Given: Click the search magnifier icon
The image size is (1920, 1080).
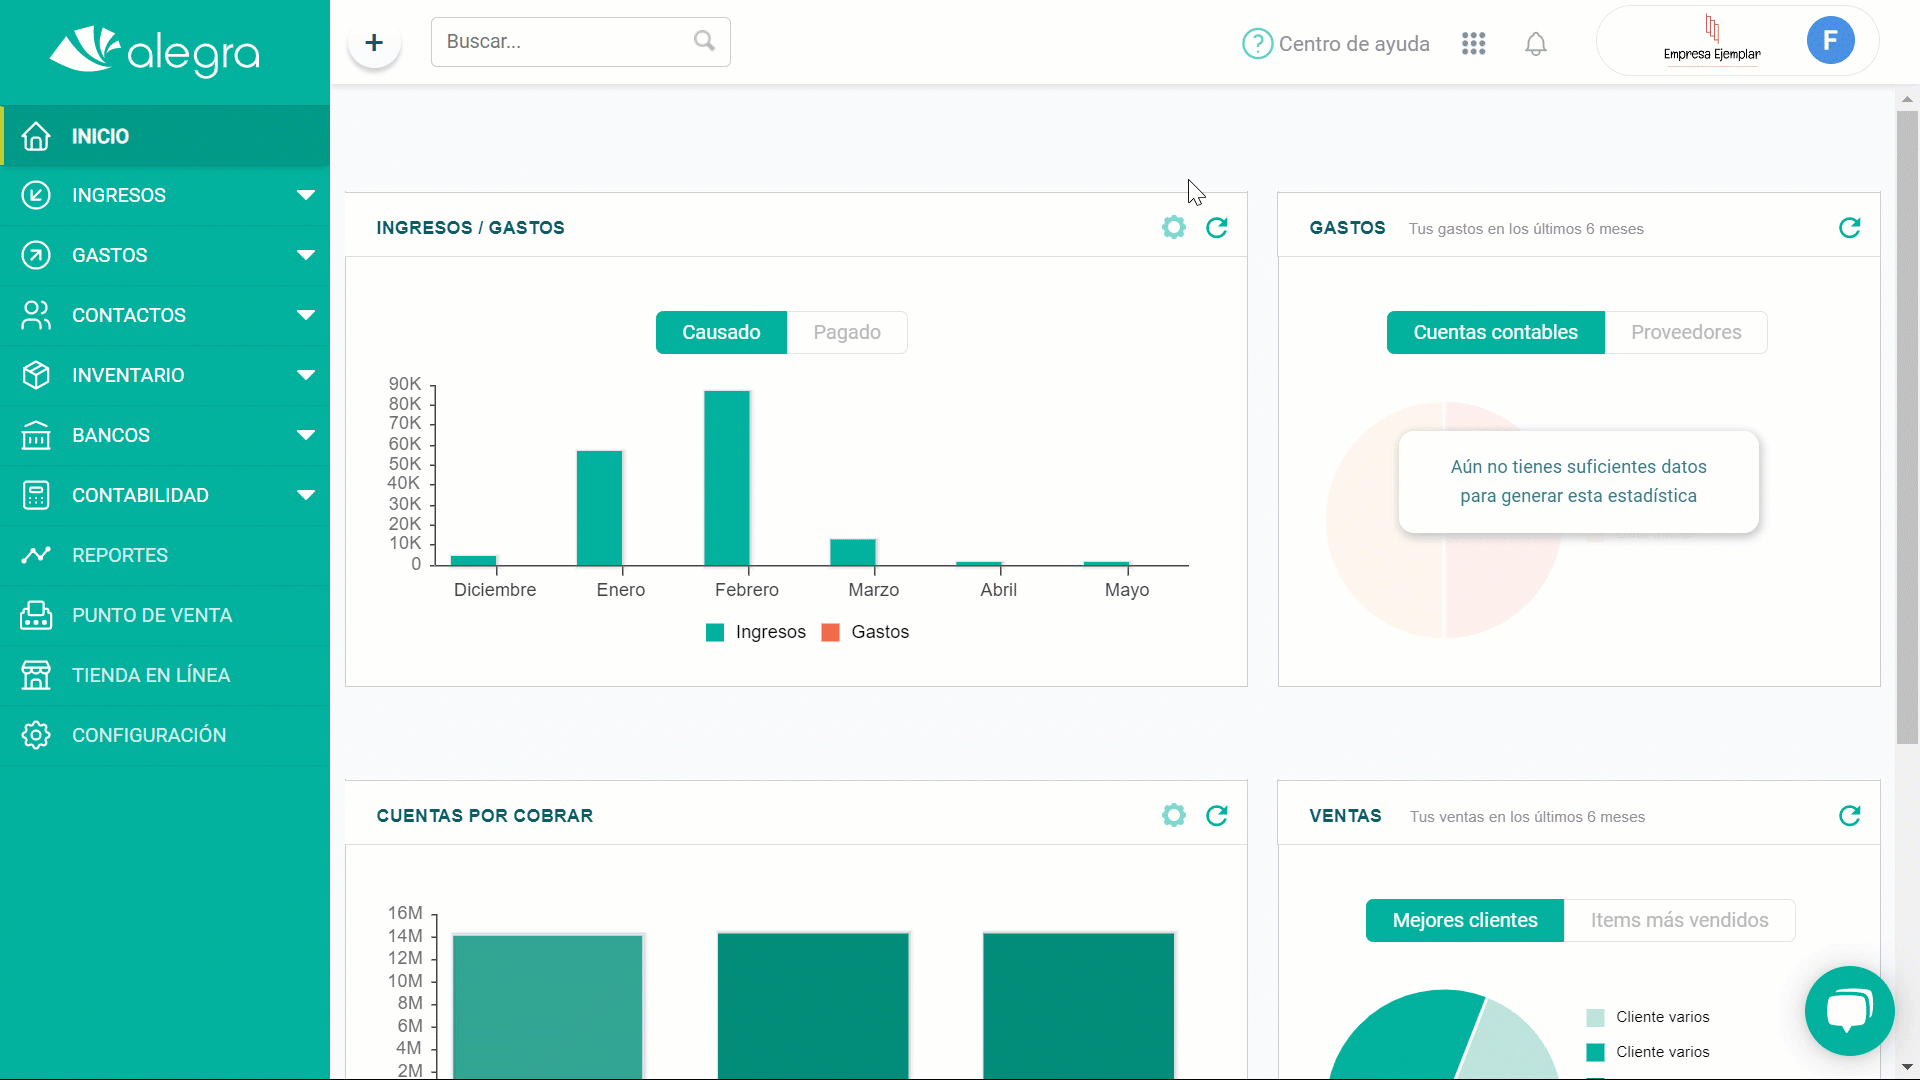Looking at the screenshot, I should [x=704, y=41].
